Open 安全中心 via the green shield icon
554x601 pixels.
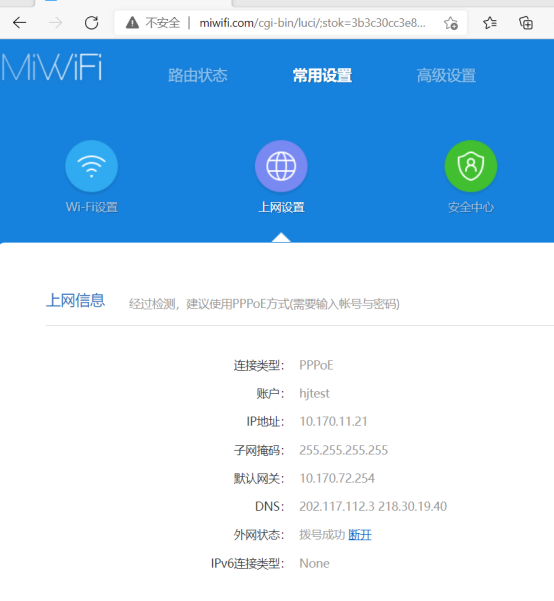(x=471, y=166)
